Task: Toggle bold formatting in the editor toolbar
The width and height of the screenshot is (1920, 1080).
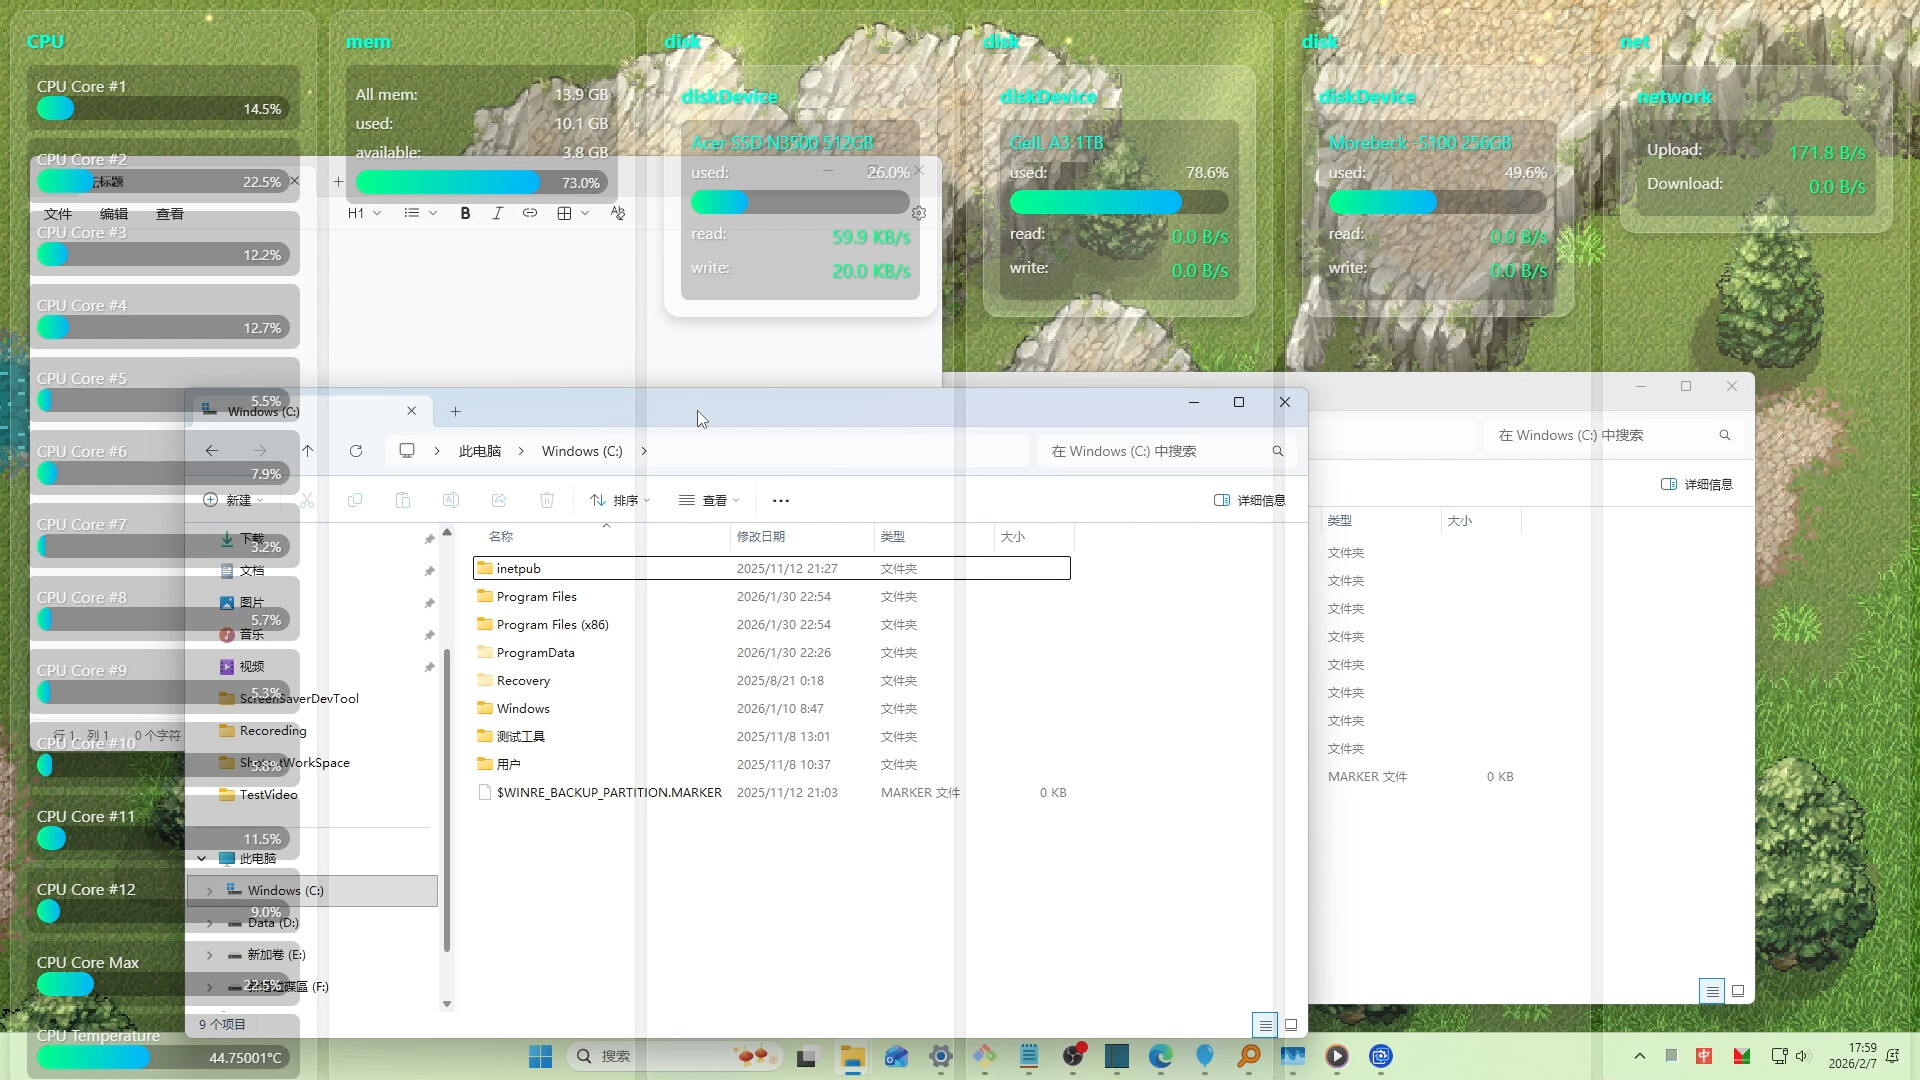Action: coord(465,213)
